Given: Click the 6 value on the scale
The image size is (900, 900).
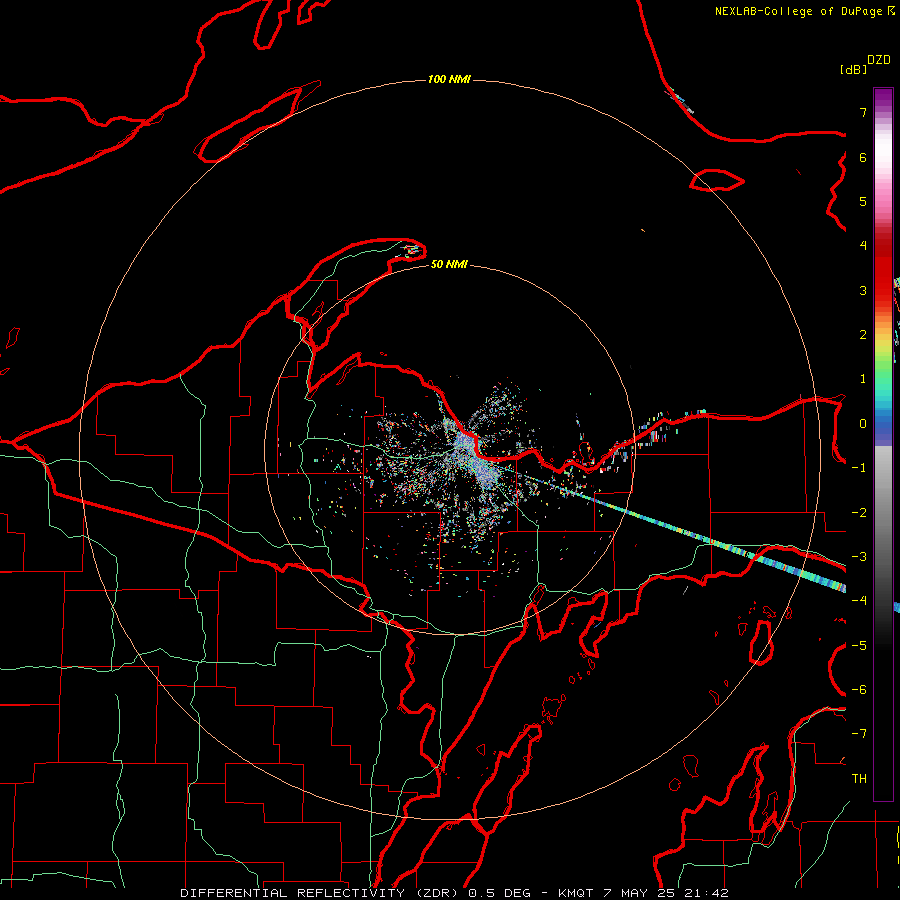Looking at the screenshot, I should click(x=863, y=157).
